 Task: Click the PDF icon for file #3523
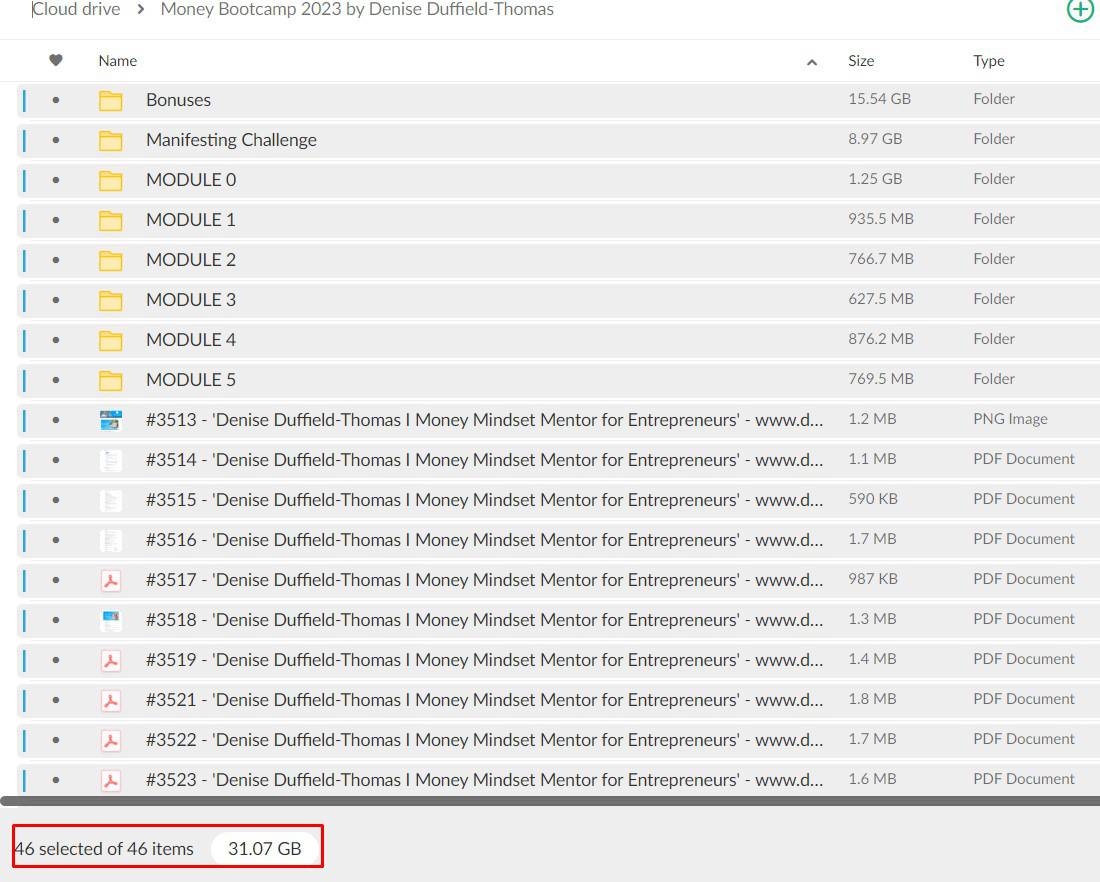[111, 780]
